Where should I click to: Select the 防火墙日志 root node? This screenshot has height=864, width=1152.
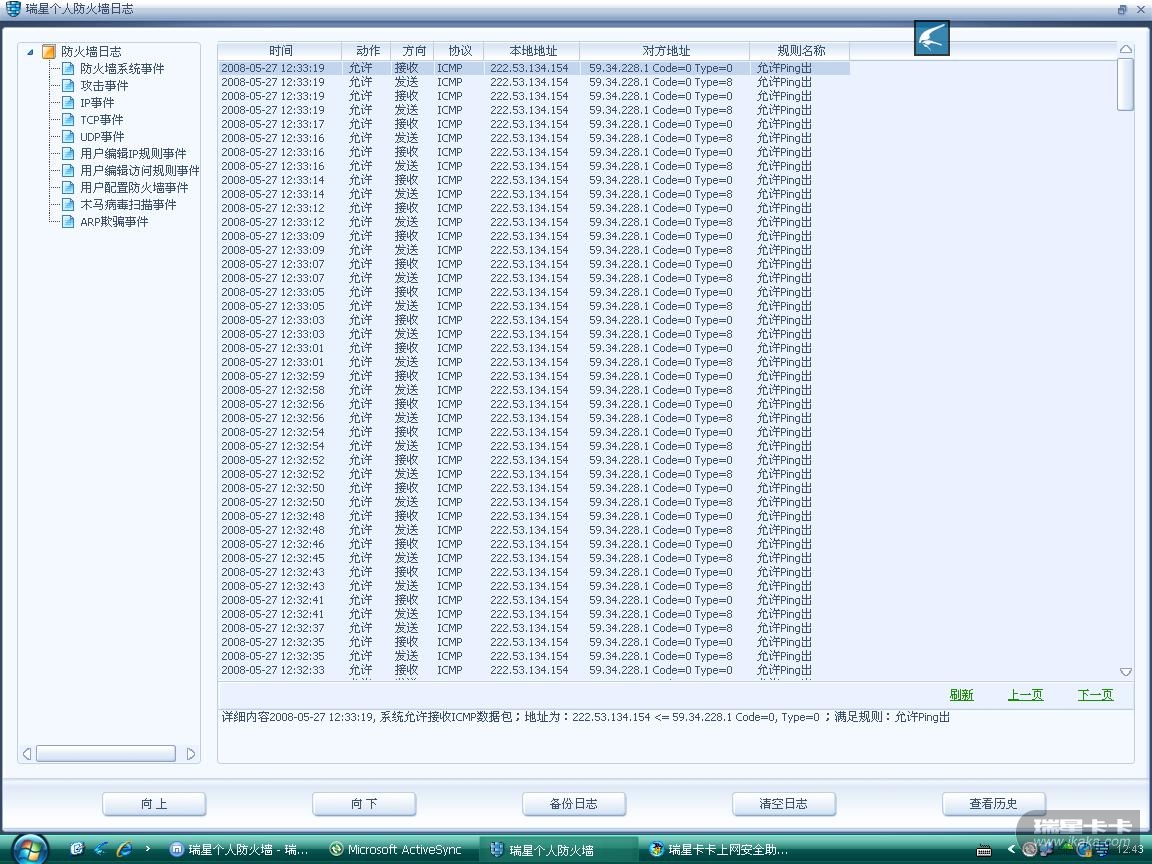click(91, 51)
